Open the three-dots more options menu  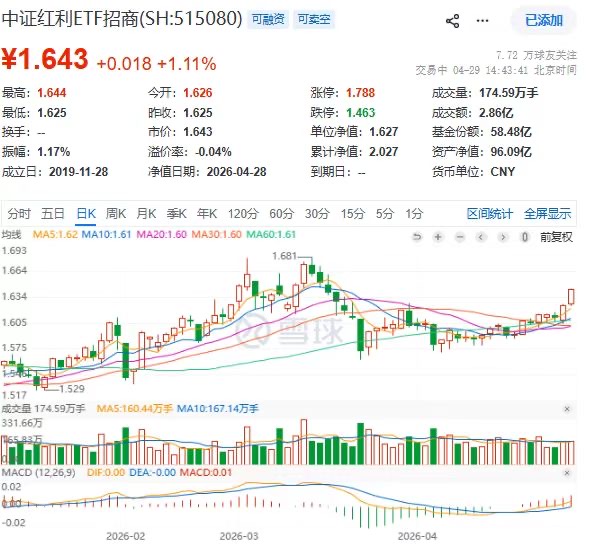(482, 20)
